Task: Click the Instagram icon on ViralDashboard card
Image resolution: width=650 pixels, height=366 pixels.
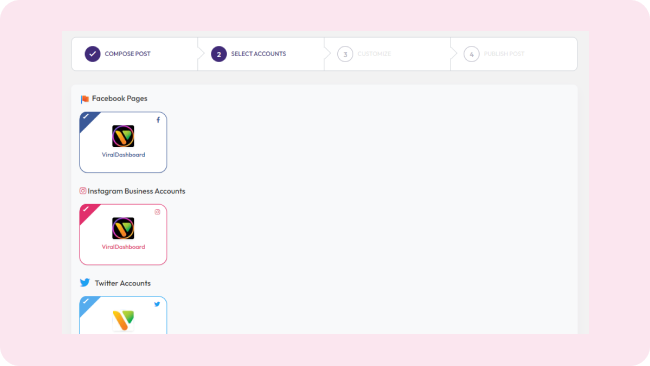Action: point(158,212)
